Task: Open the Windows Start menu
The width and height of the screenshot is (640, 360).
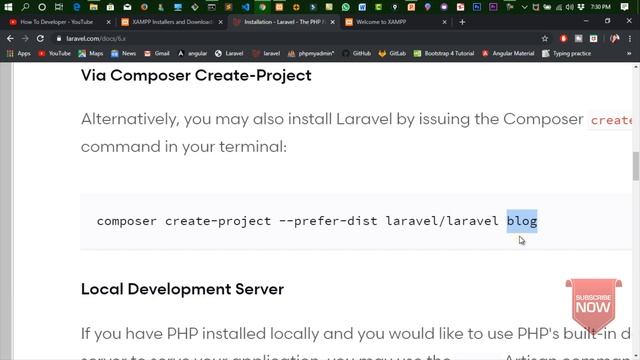Action: (8, 7)
